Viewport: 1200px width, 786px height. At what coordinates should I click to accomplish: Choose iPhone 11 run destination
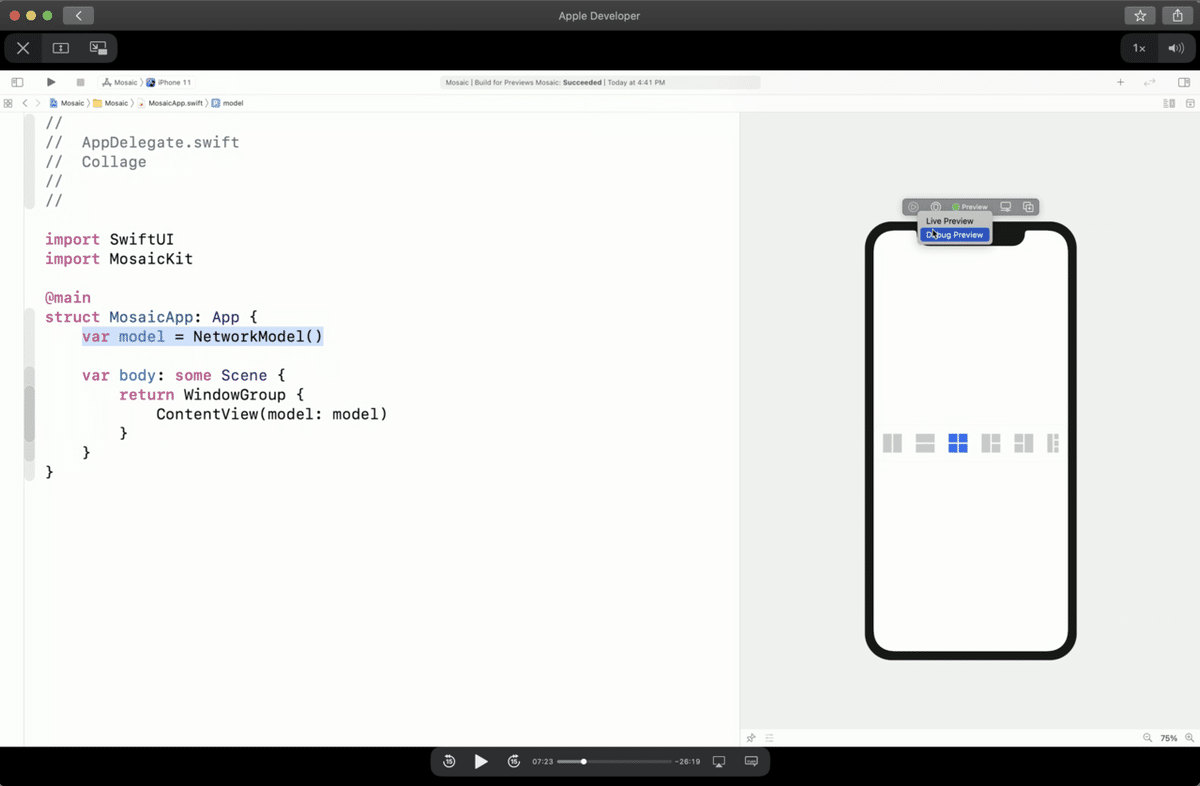point(169,82)
